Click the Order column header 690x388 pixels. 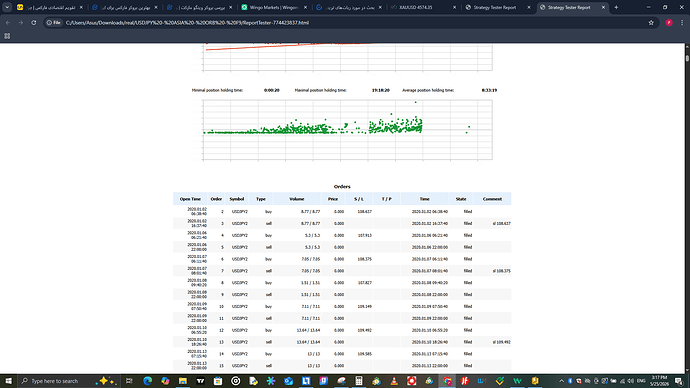click(x=216, y=199)
